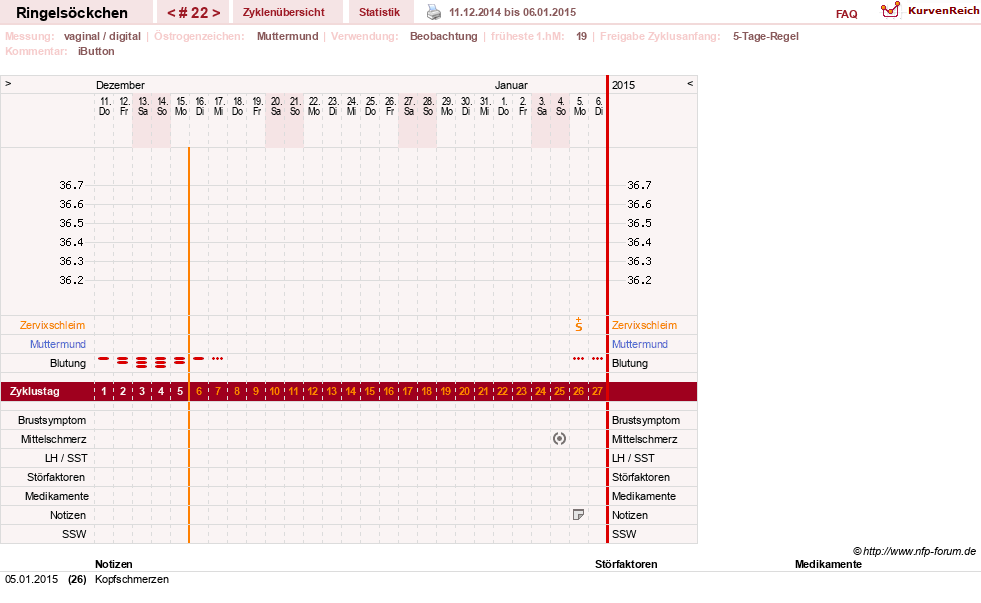This screenshot has width=981, height=603.
Task: Click date column 24. Mi
Action: [x=352, y=106]
